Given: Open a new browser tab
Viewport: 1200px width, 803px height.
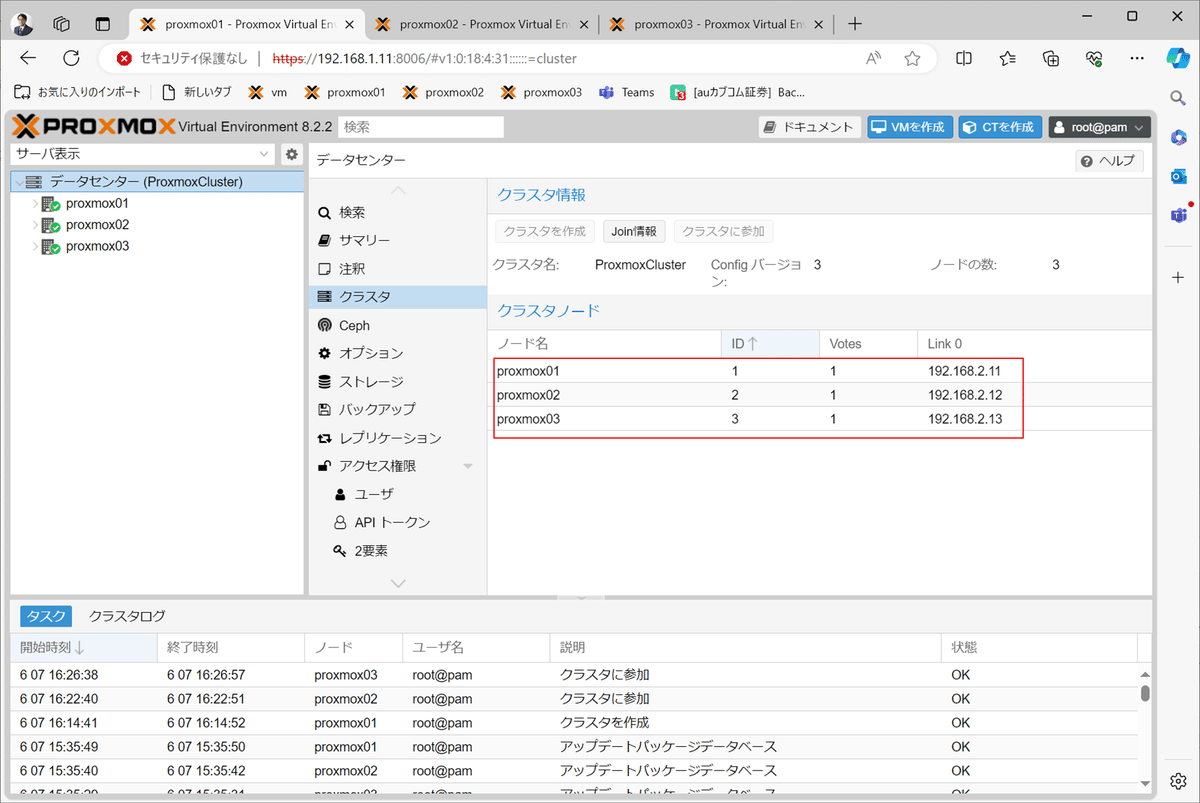Looking at the screenshot, I should click(x=854, y=24).
